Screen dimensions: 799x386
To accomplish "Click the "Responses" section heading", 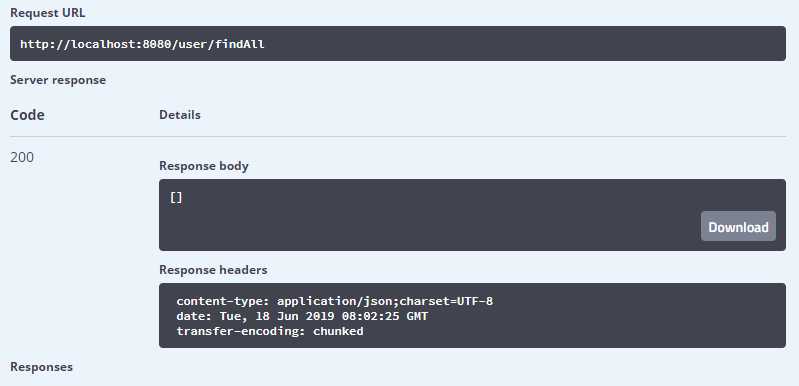I will pos(41,367).
